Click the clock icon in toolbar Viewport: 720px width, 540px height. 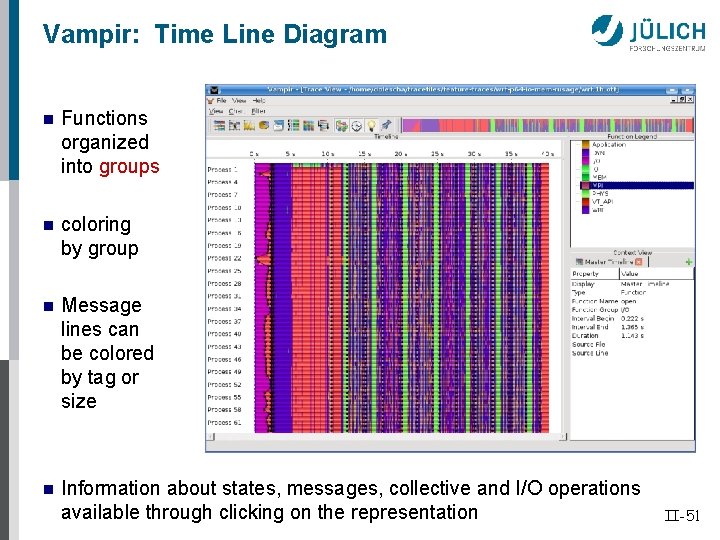(356, 125)
